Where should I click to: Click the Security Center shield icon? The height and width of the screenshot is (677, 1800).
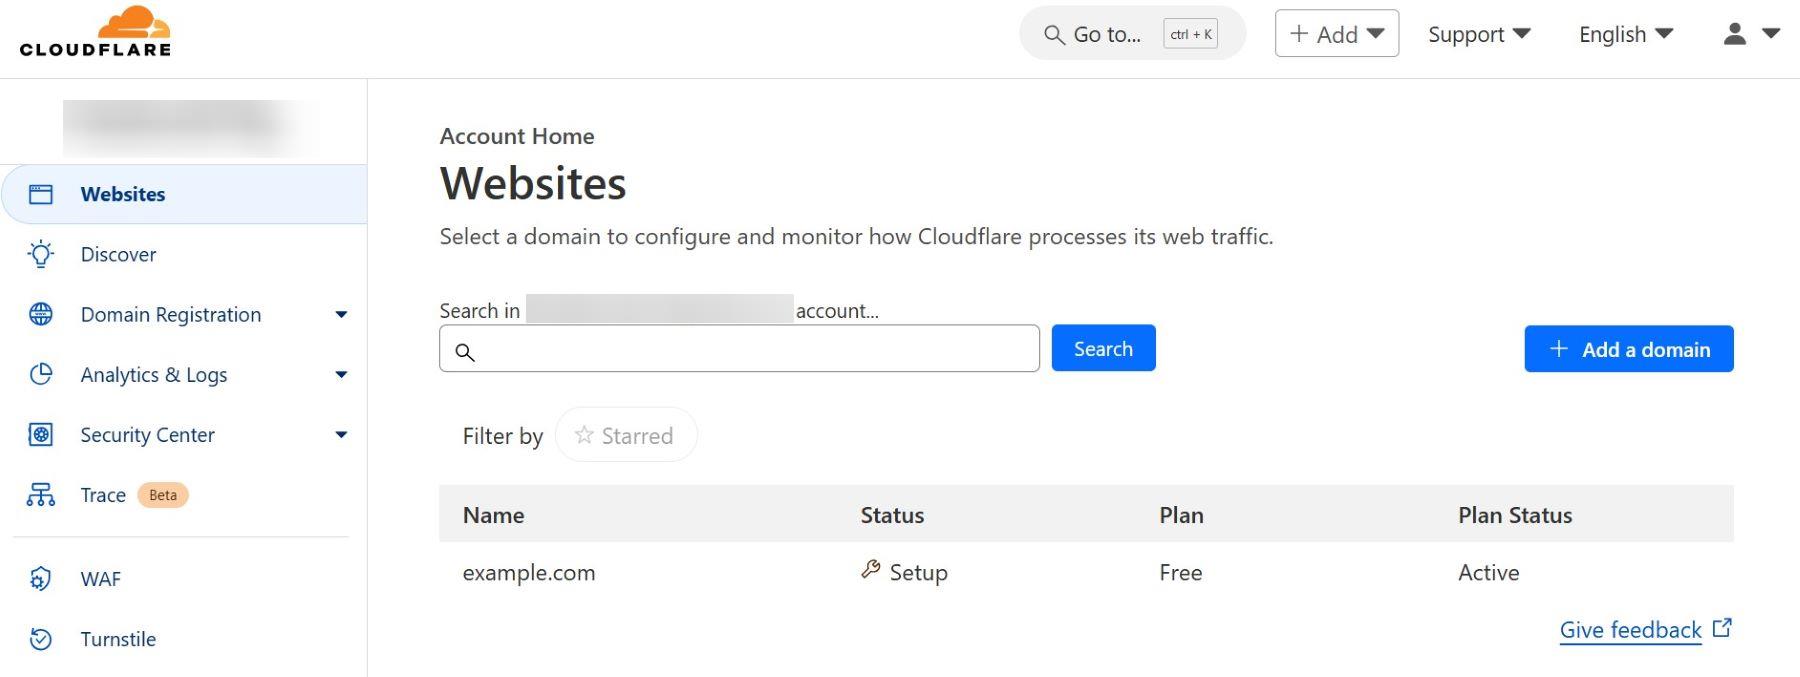pos(41,434)
